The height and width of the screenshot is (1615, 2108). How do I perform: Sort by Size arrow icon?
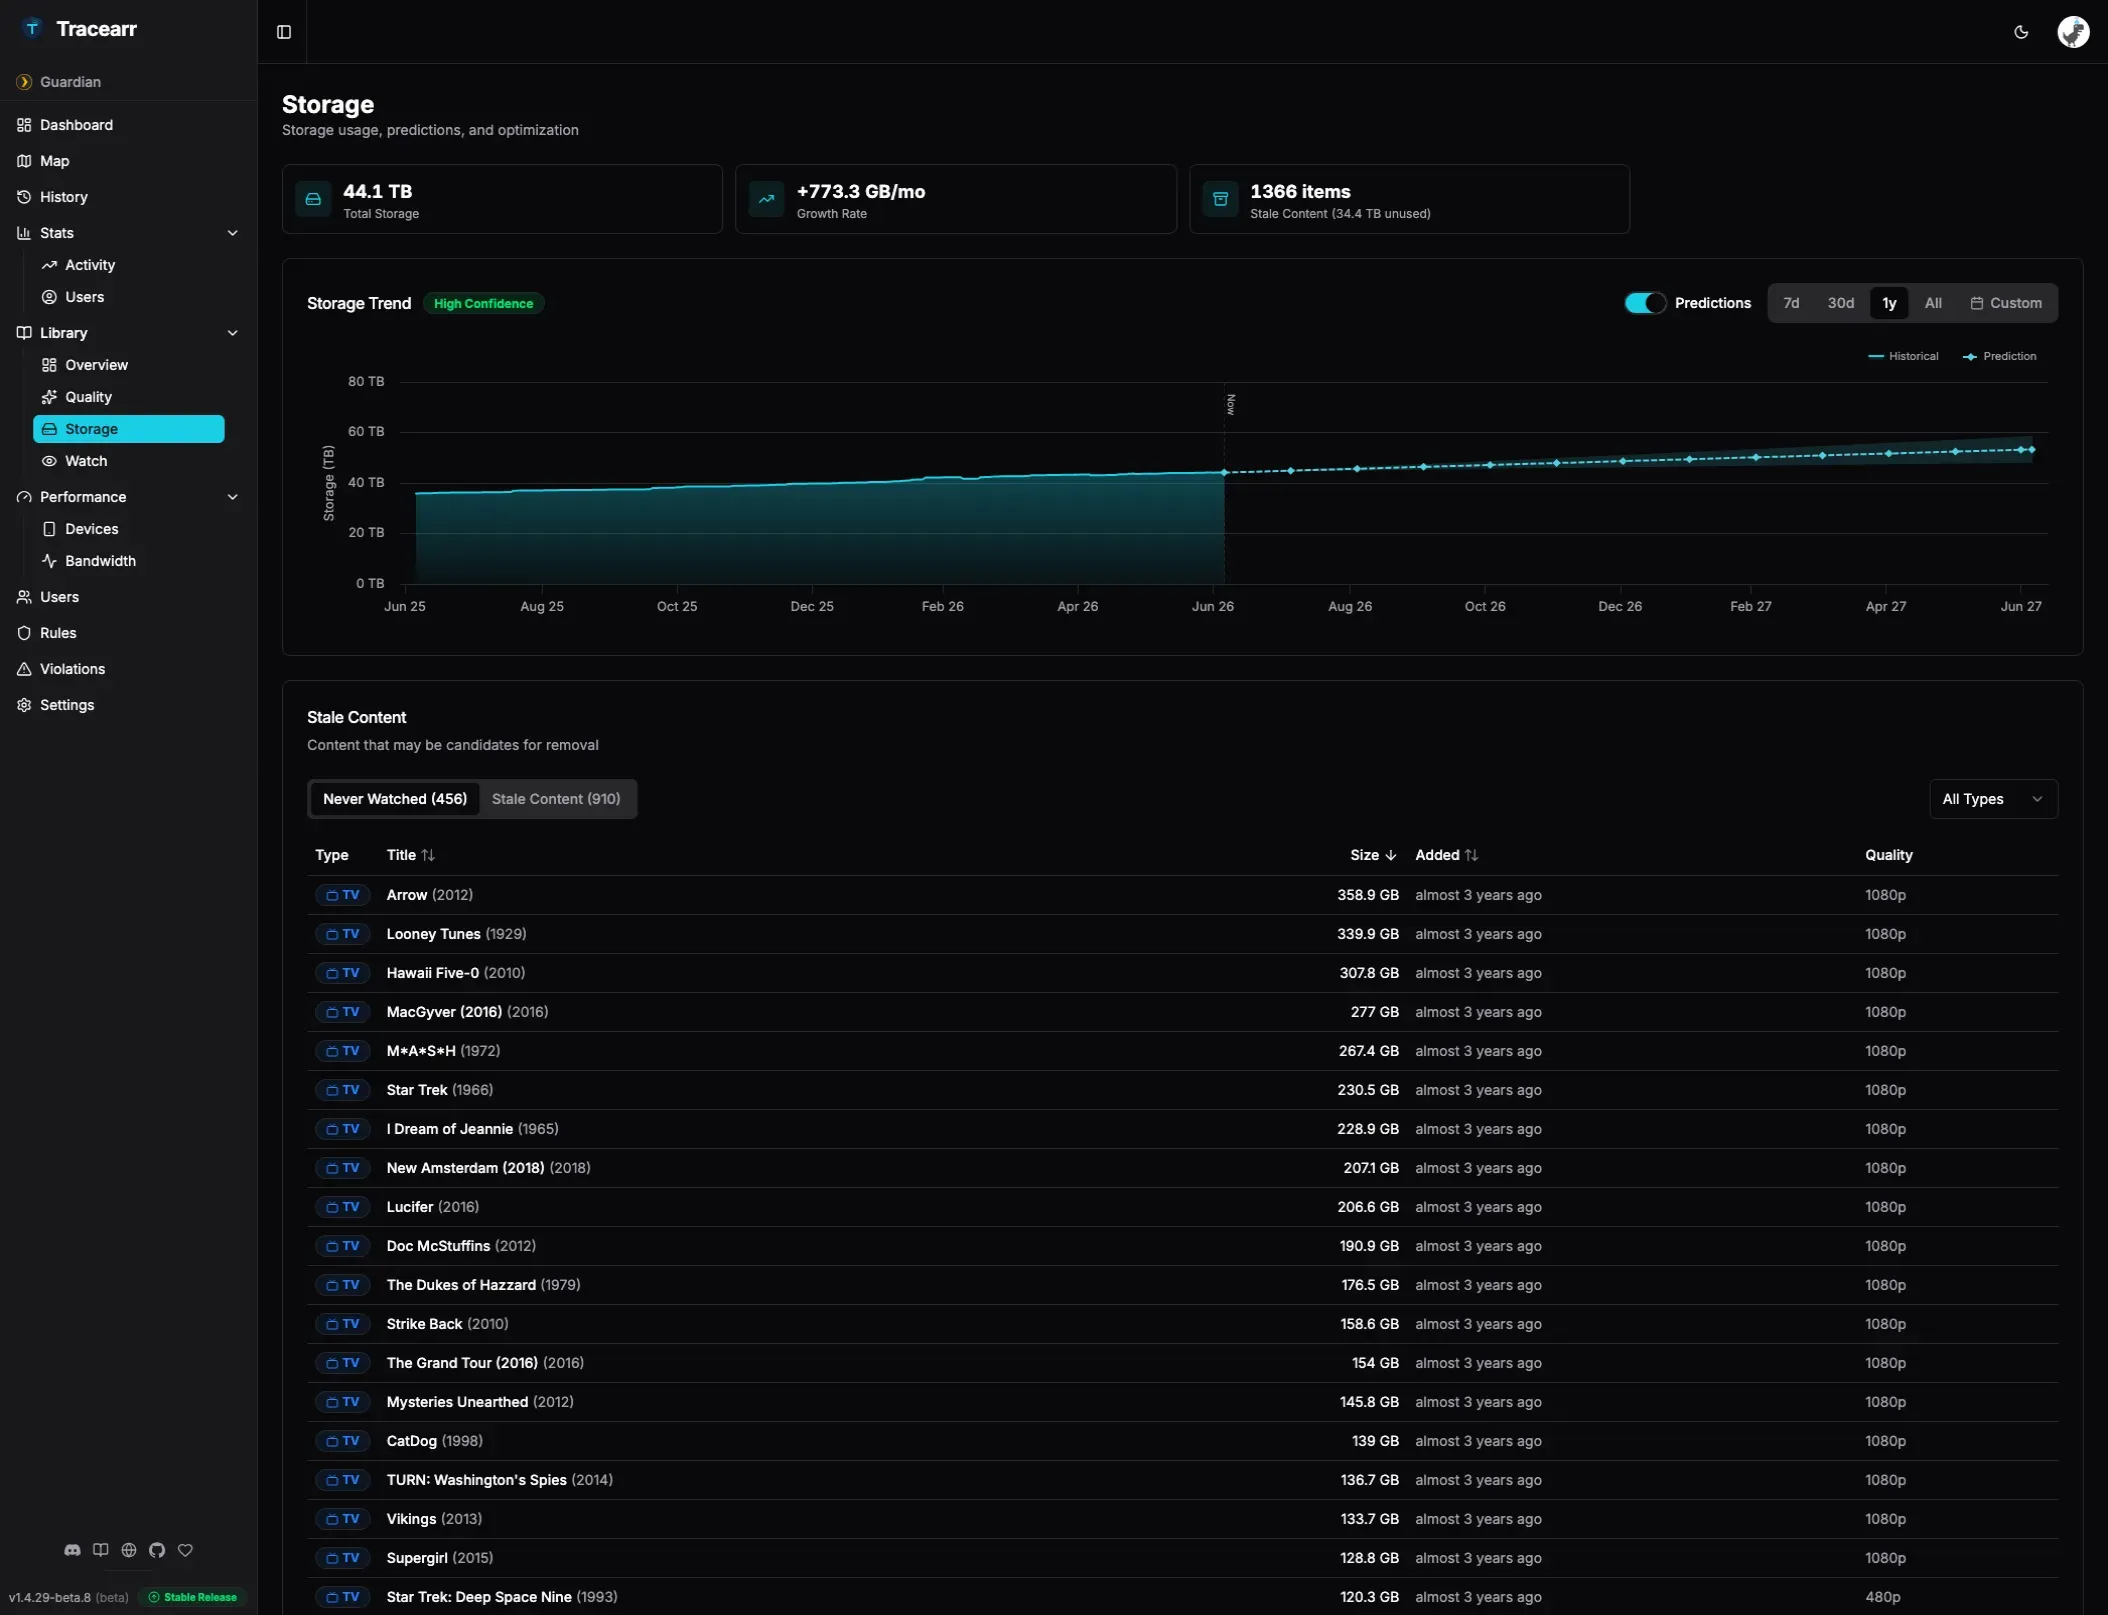tap(1390, 855)
